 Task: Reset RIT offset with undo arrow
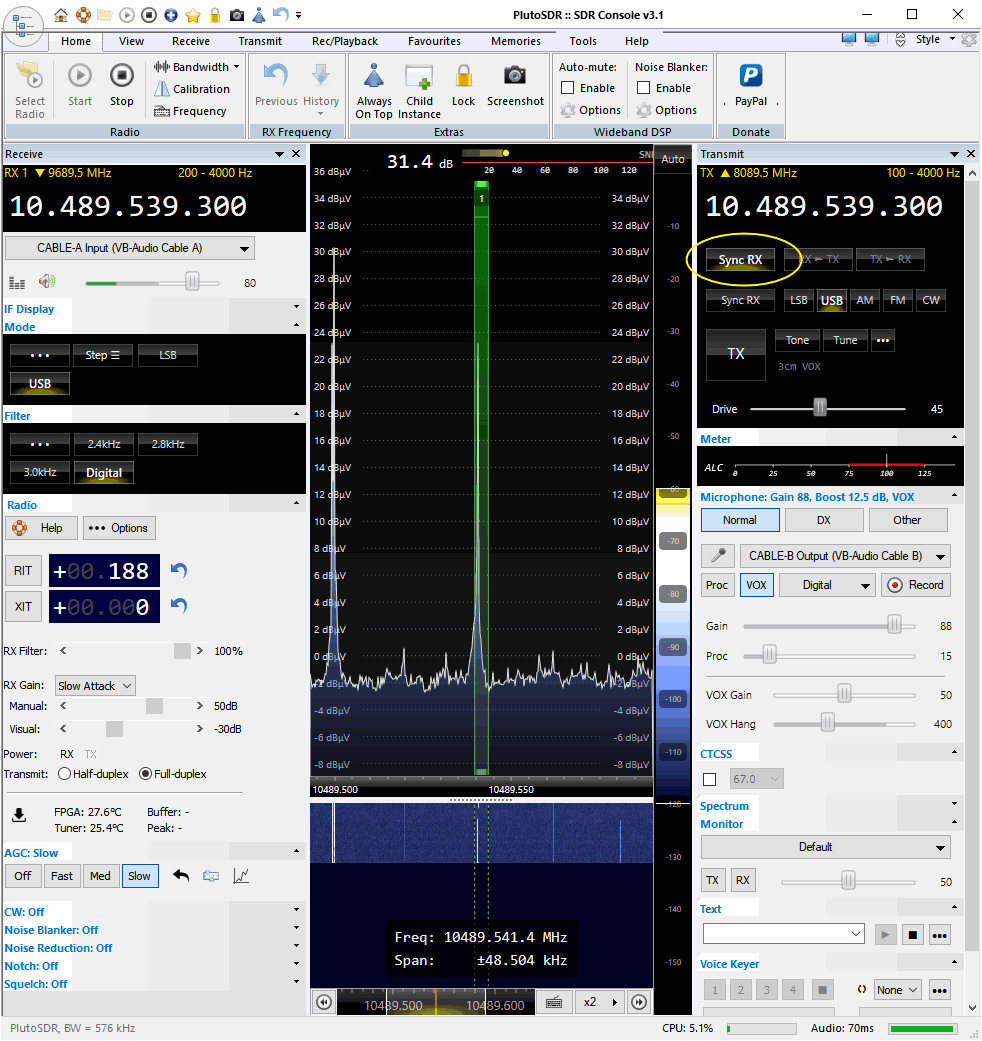(179, 570)
